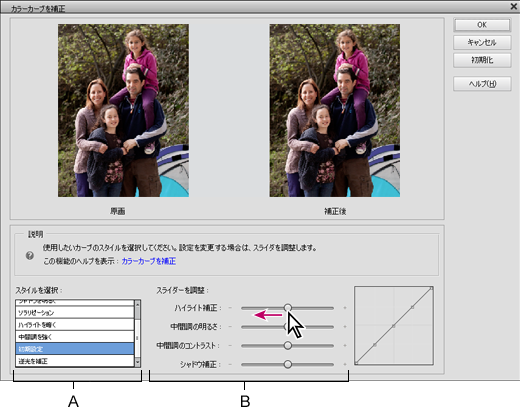Click the 中間調のコントラスト slider handle
520x420 pixels.
(288, 345)
